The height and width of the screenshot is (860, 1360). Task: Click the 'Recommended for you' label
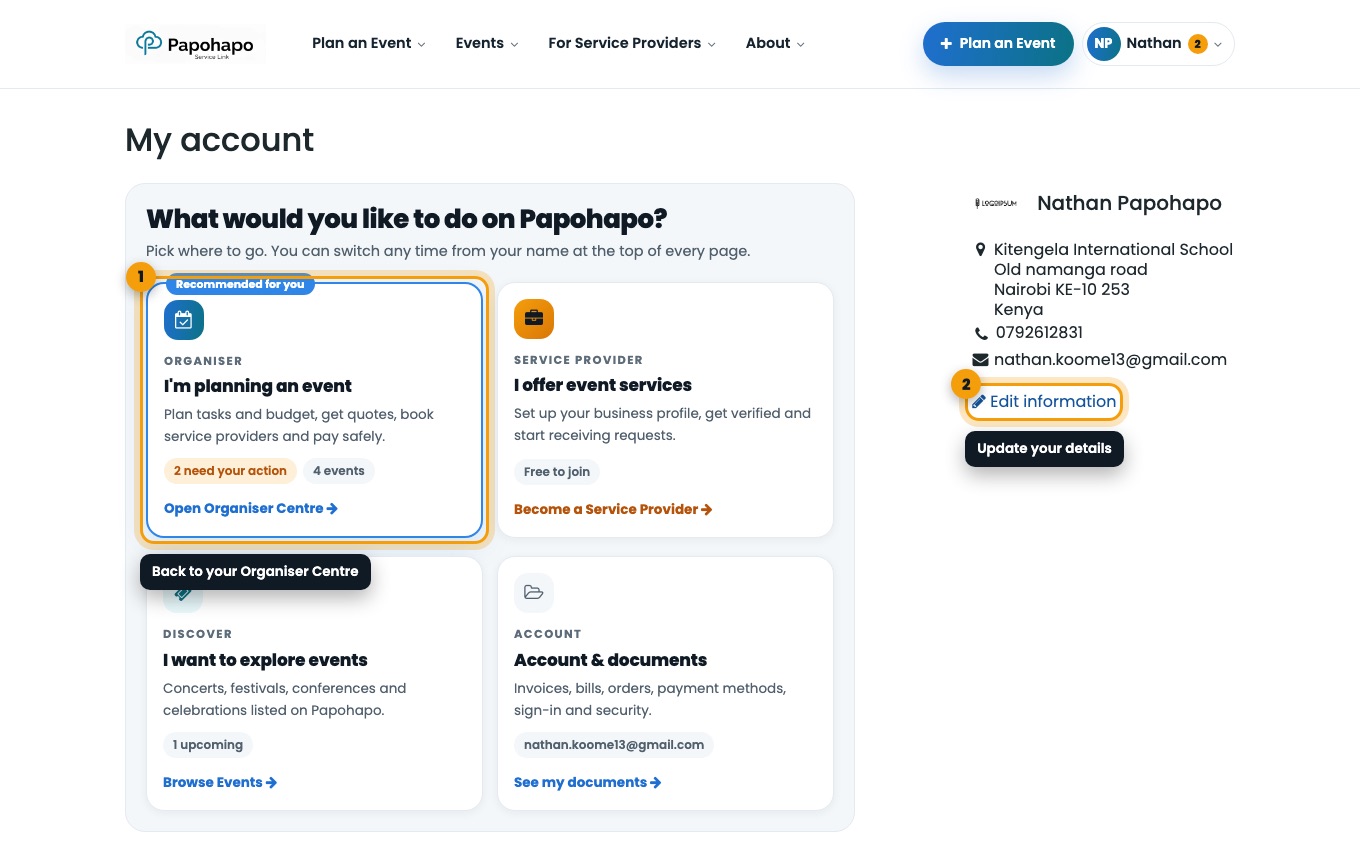240,284
